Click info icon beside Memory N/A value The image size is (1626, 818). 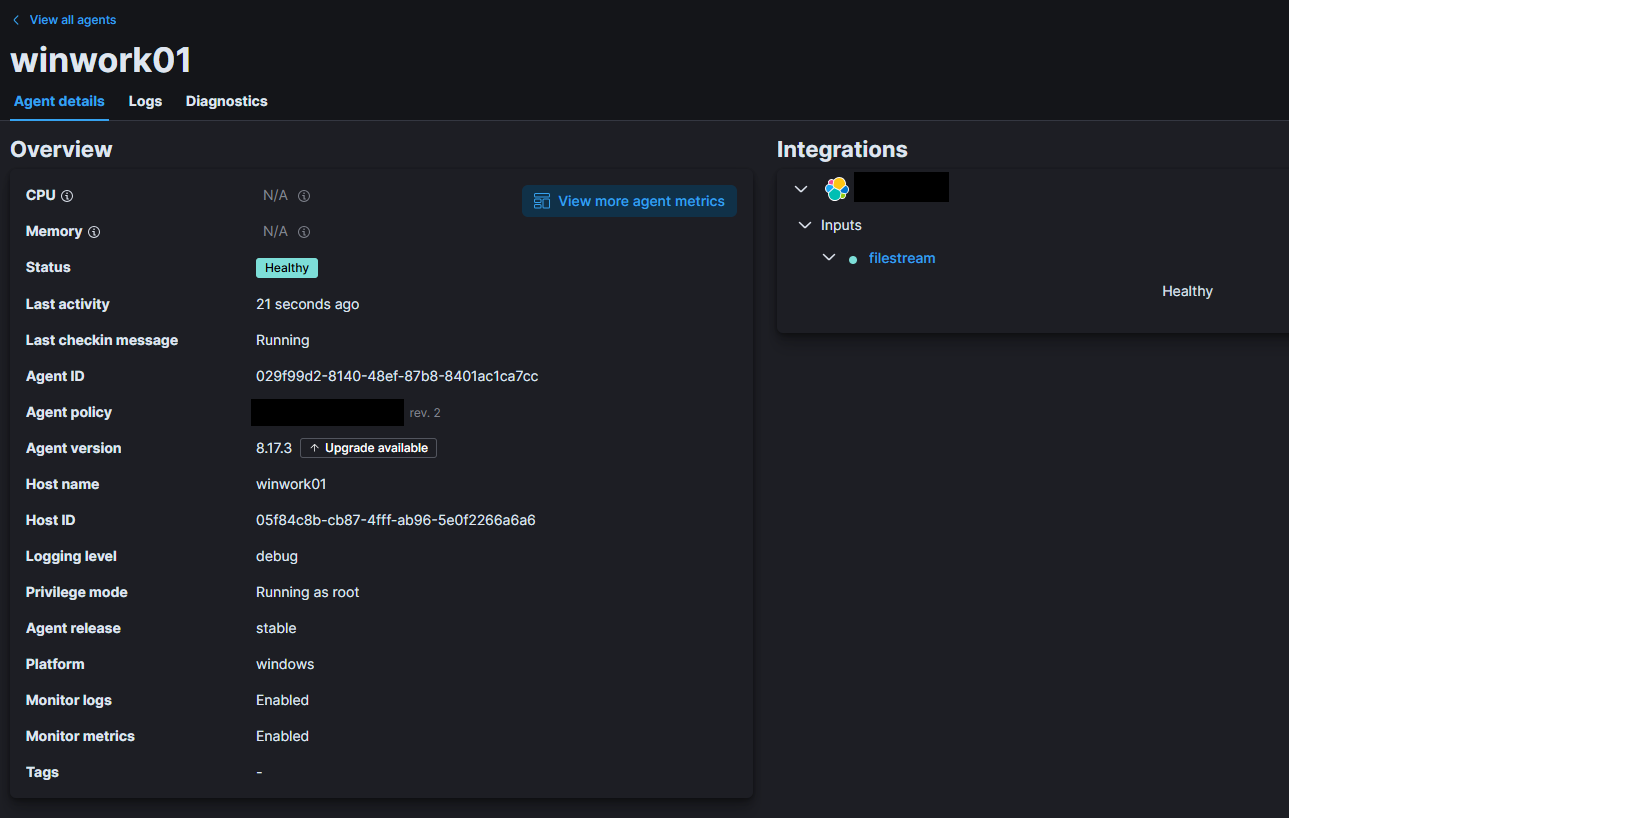[x=304, y=232]
